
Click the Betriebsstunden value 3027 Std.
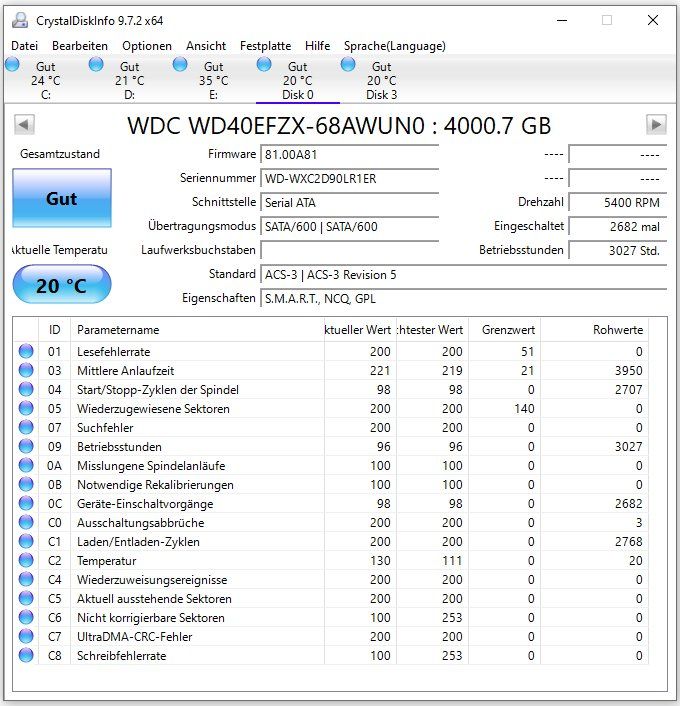(617, 250)
